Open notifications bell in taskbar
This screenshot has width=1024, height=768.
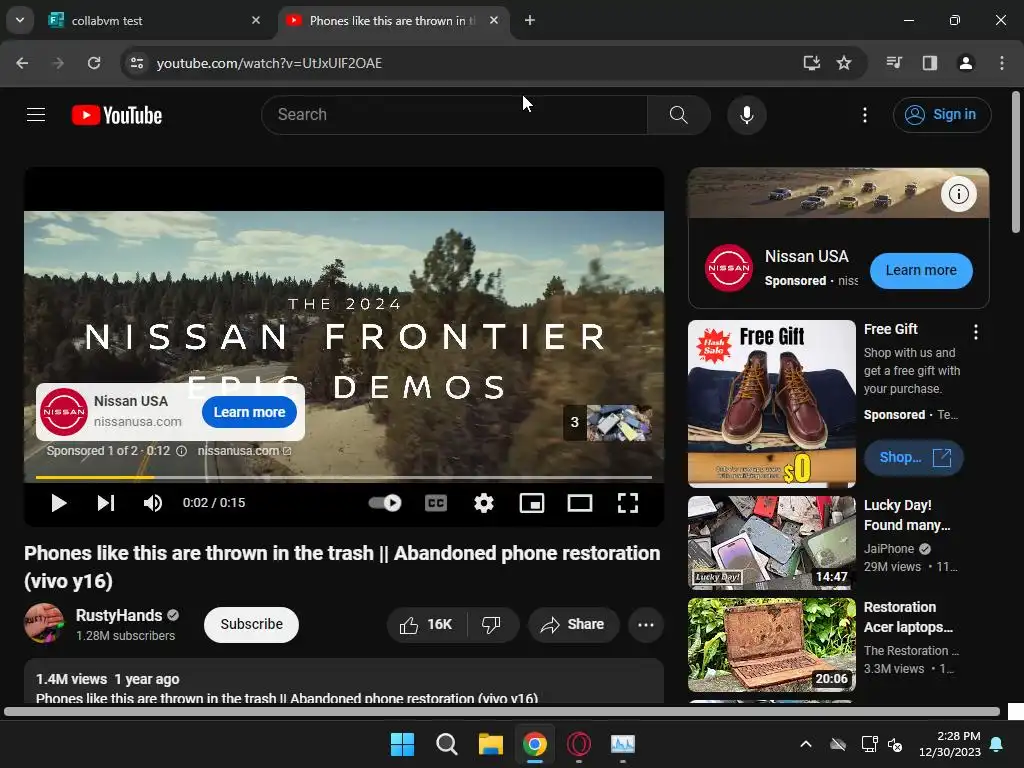point(997,744)
